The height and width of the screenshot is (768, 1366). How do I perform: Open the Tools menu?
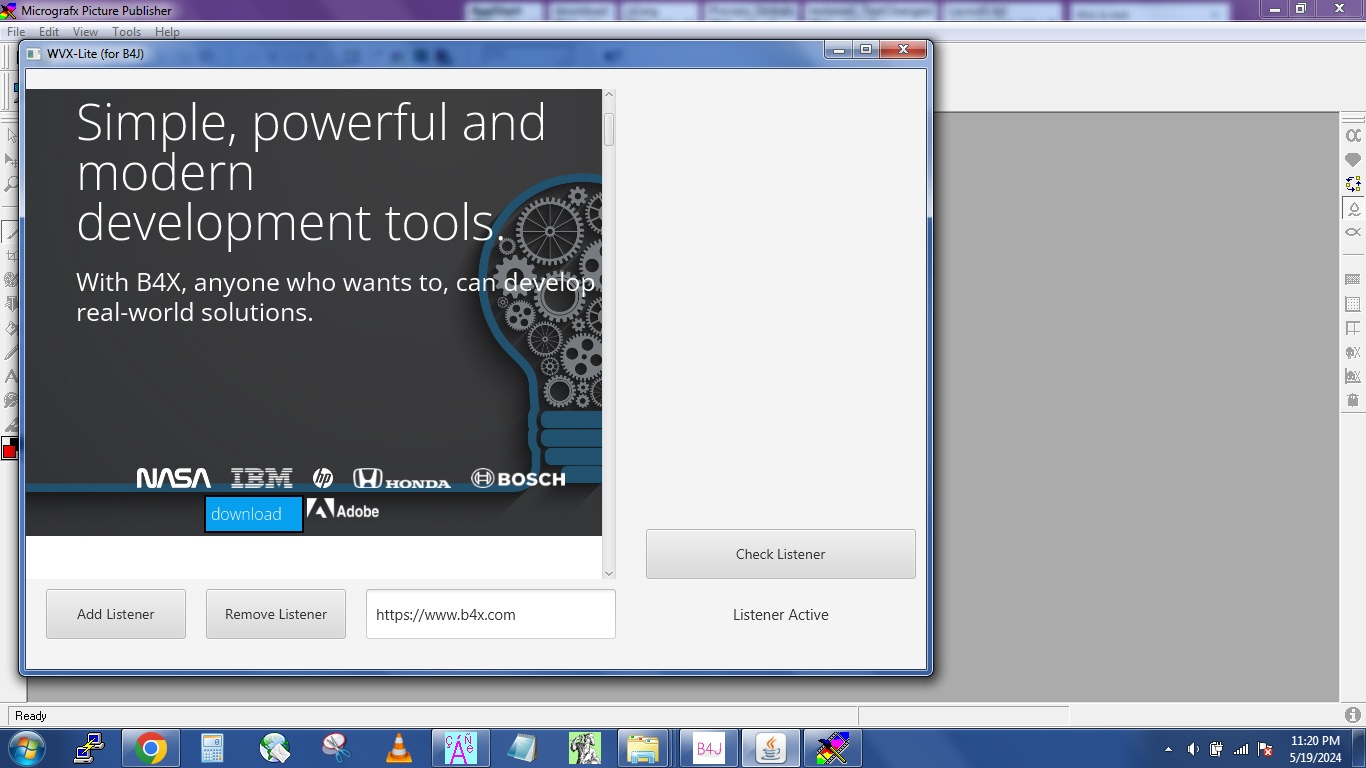[x=127, y=32]
